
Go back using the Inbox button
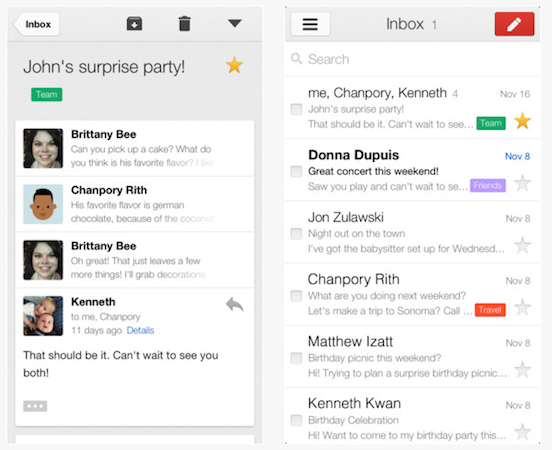pos(37,24)
